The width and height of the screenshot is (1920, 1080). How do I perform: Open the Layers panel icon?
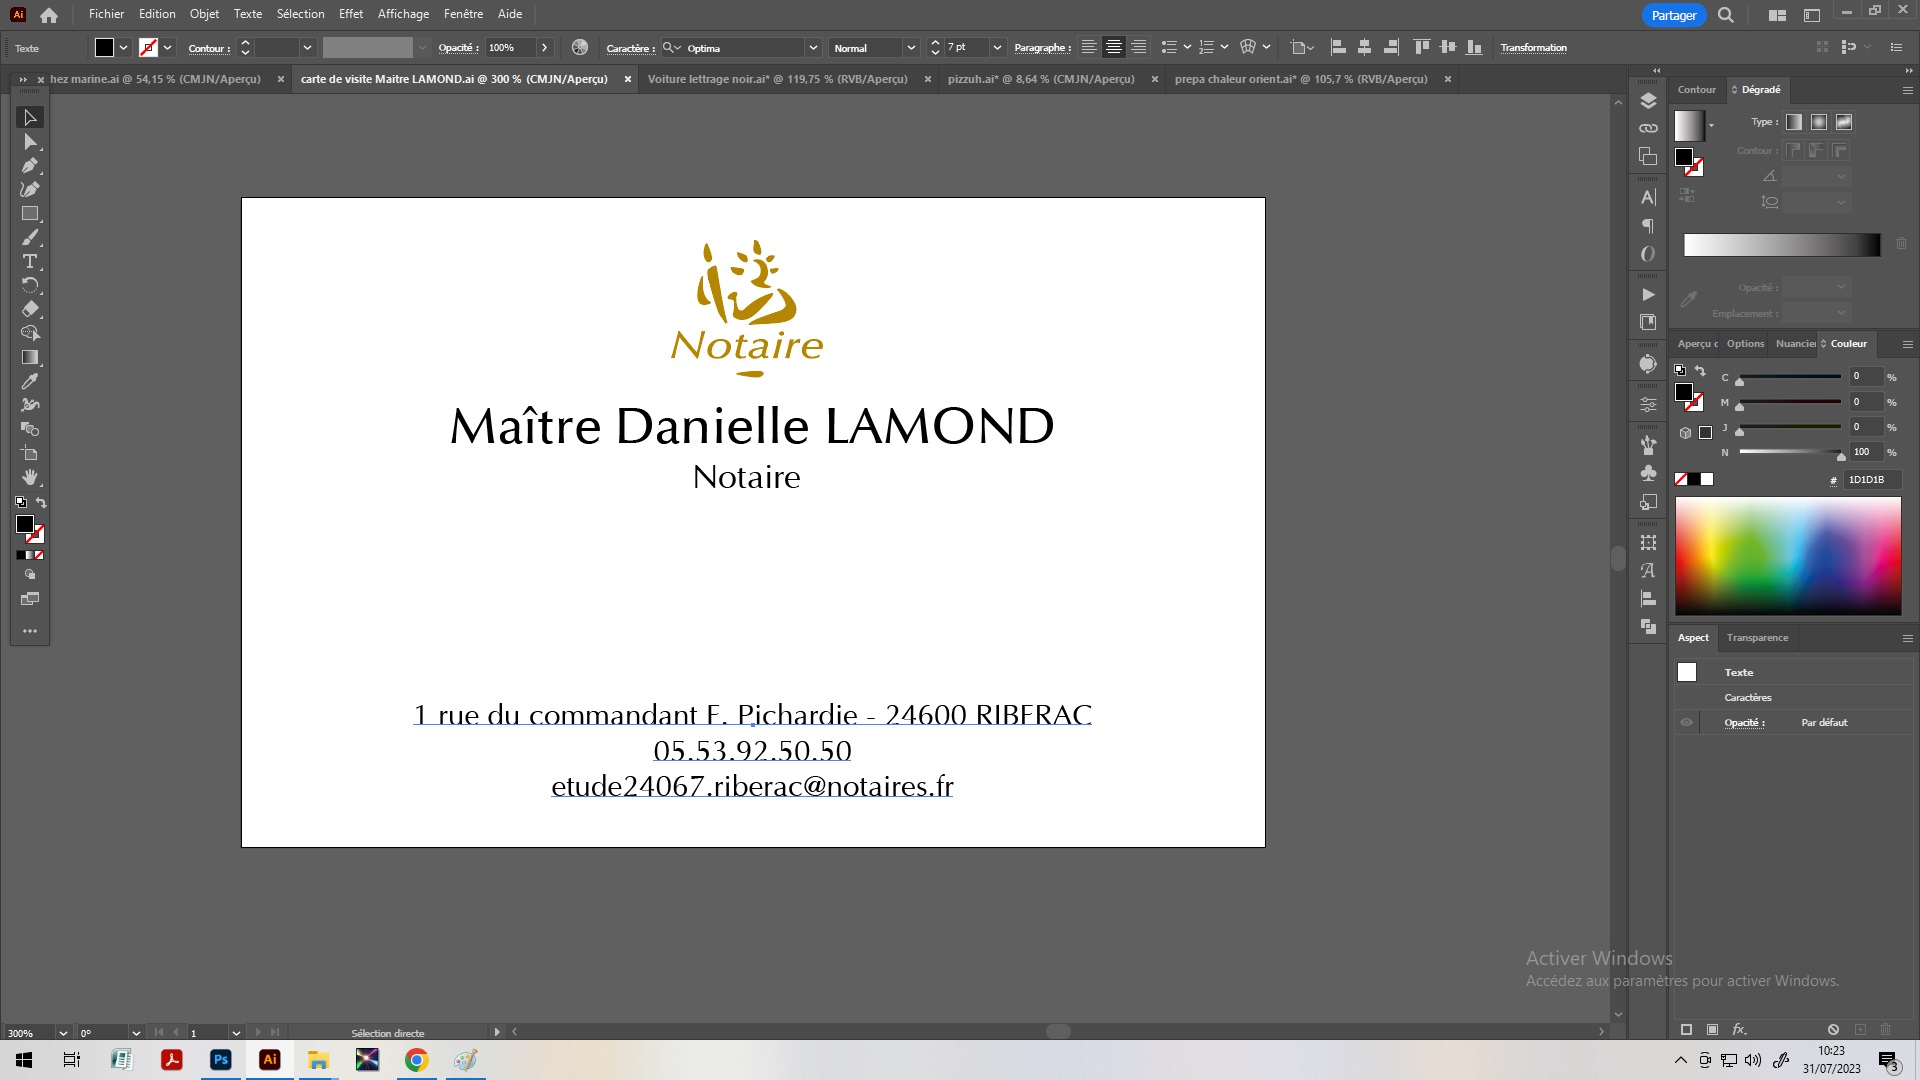pos(1649,100)
